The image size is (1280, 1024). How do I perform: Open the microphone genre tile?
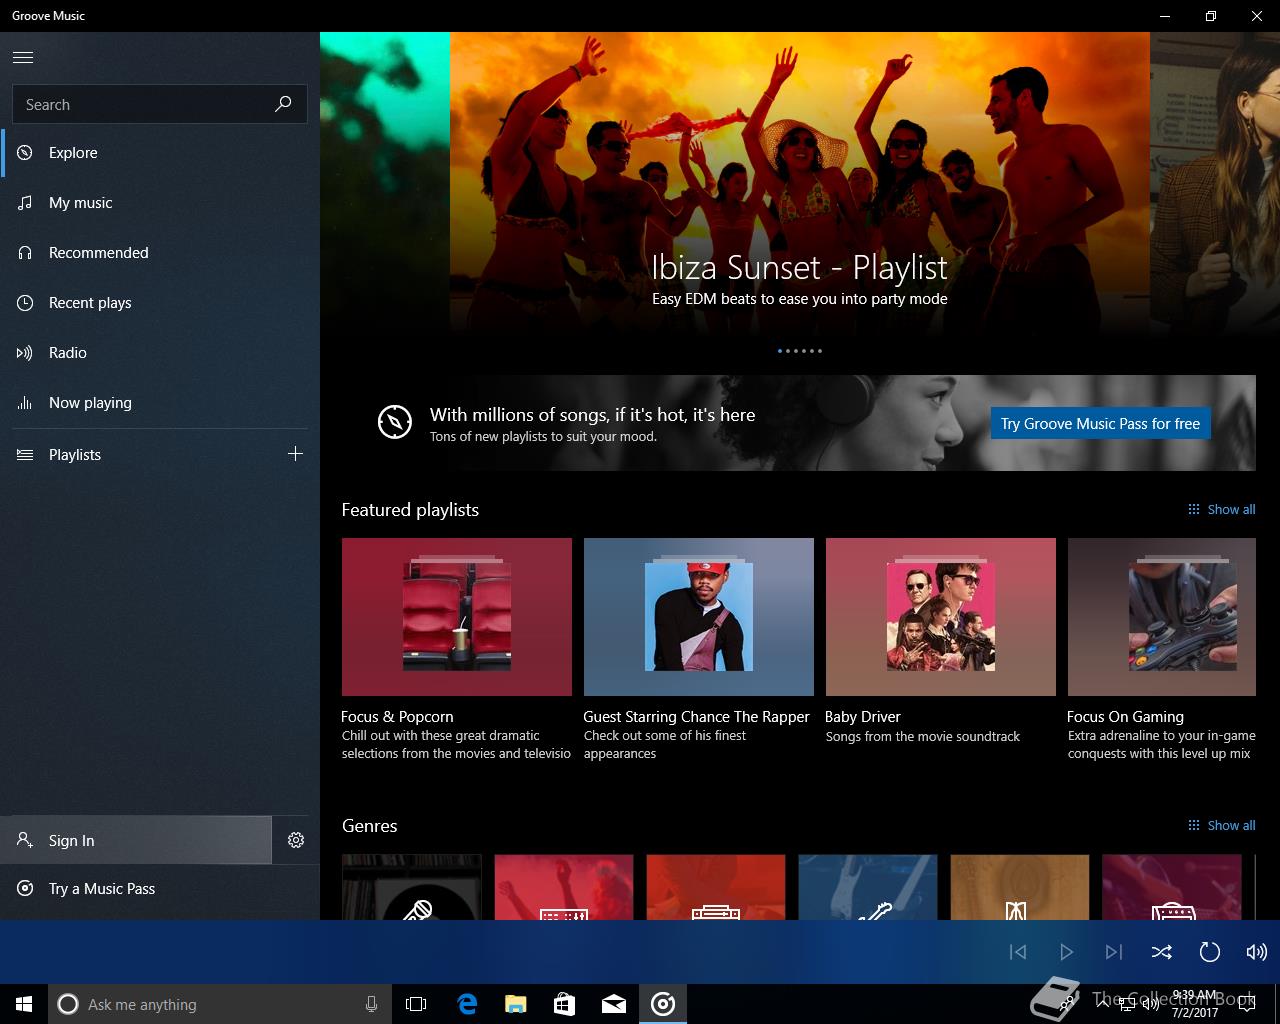[412, 887]
